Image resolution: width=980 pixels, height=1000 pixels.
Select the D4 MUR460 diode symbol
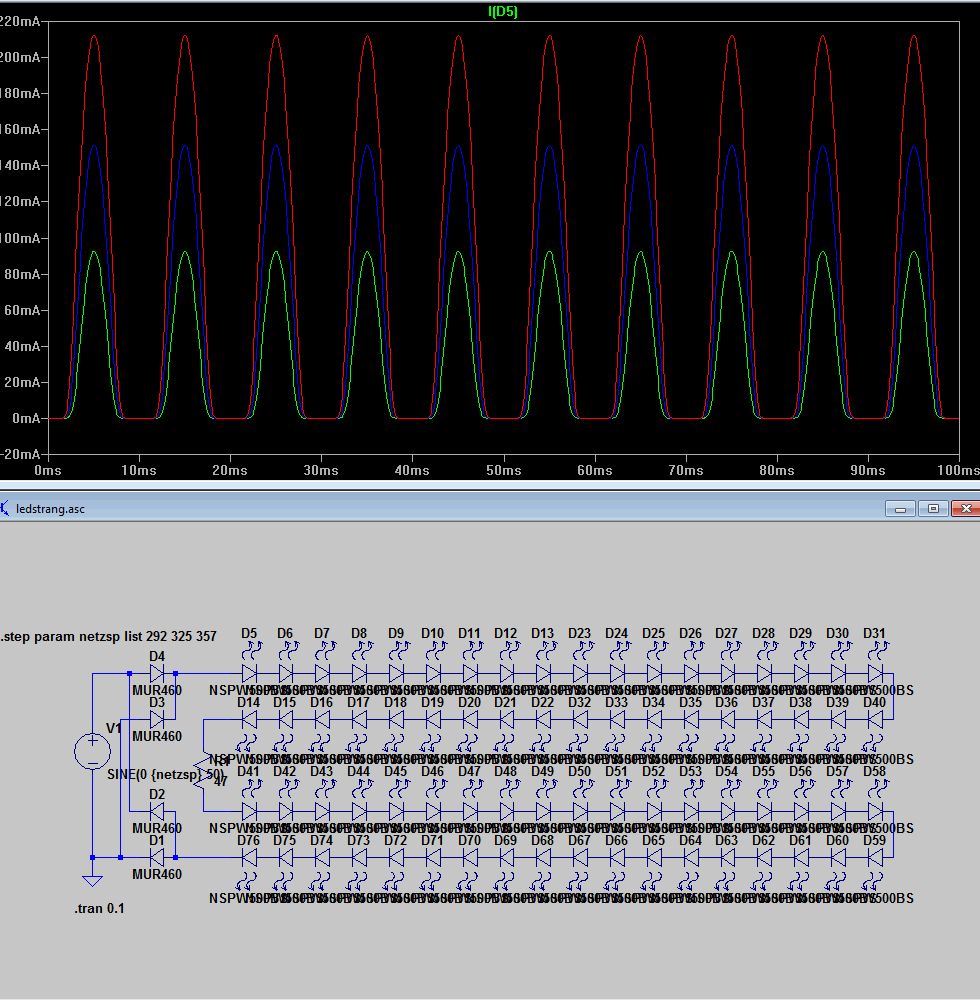[x=157, y=673]
